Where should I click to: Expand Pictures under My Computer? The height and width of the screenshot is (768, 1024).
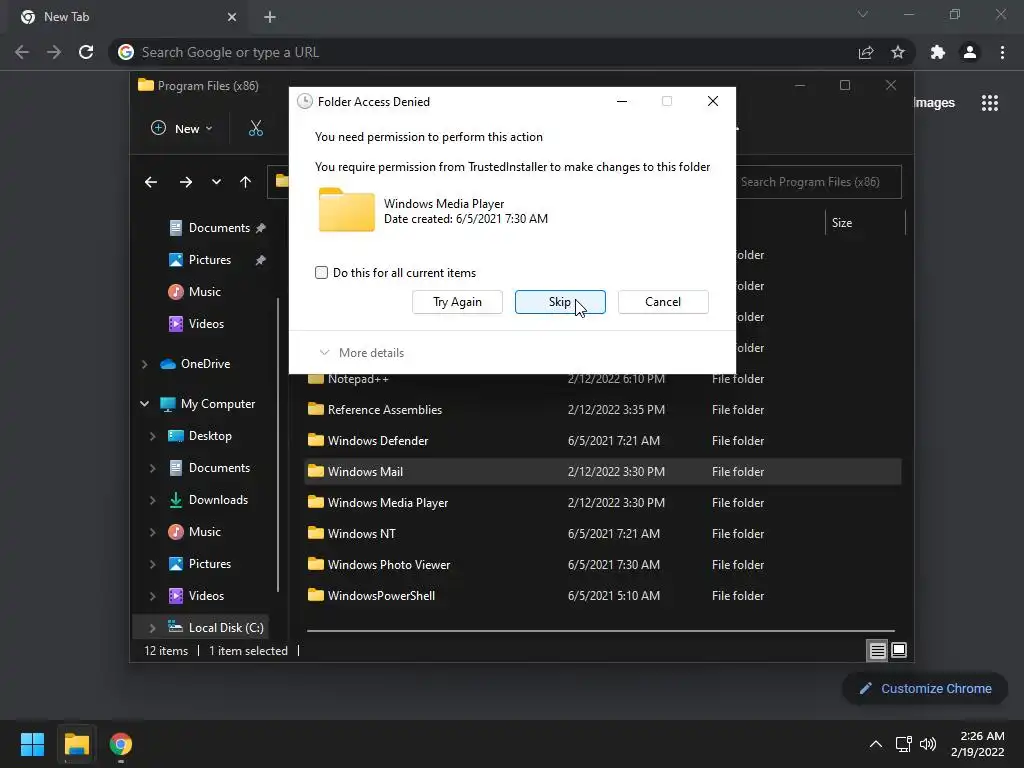point(153,564)
